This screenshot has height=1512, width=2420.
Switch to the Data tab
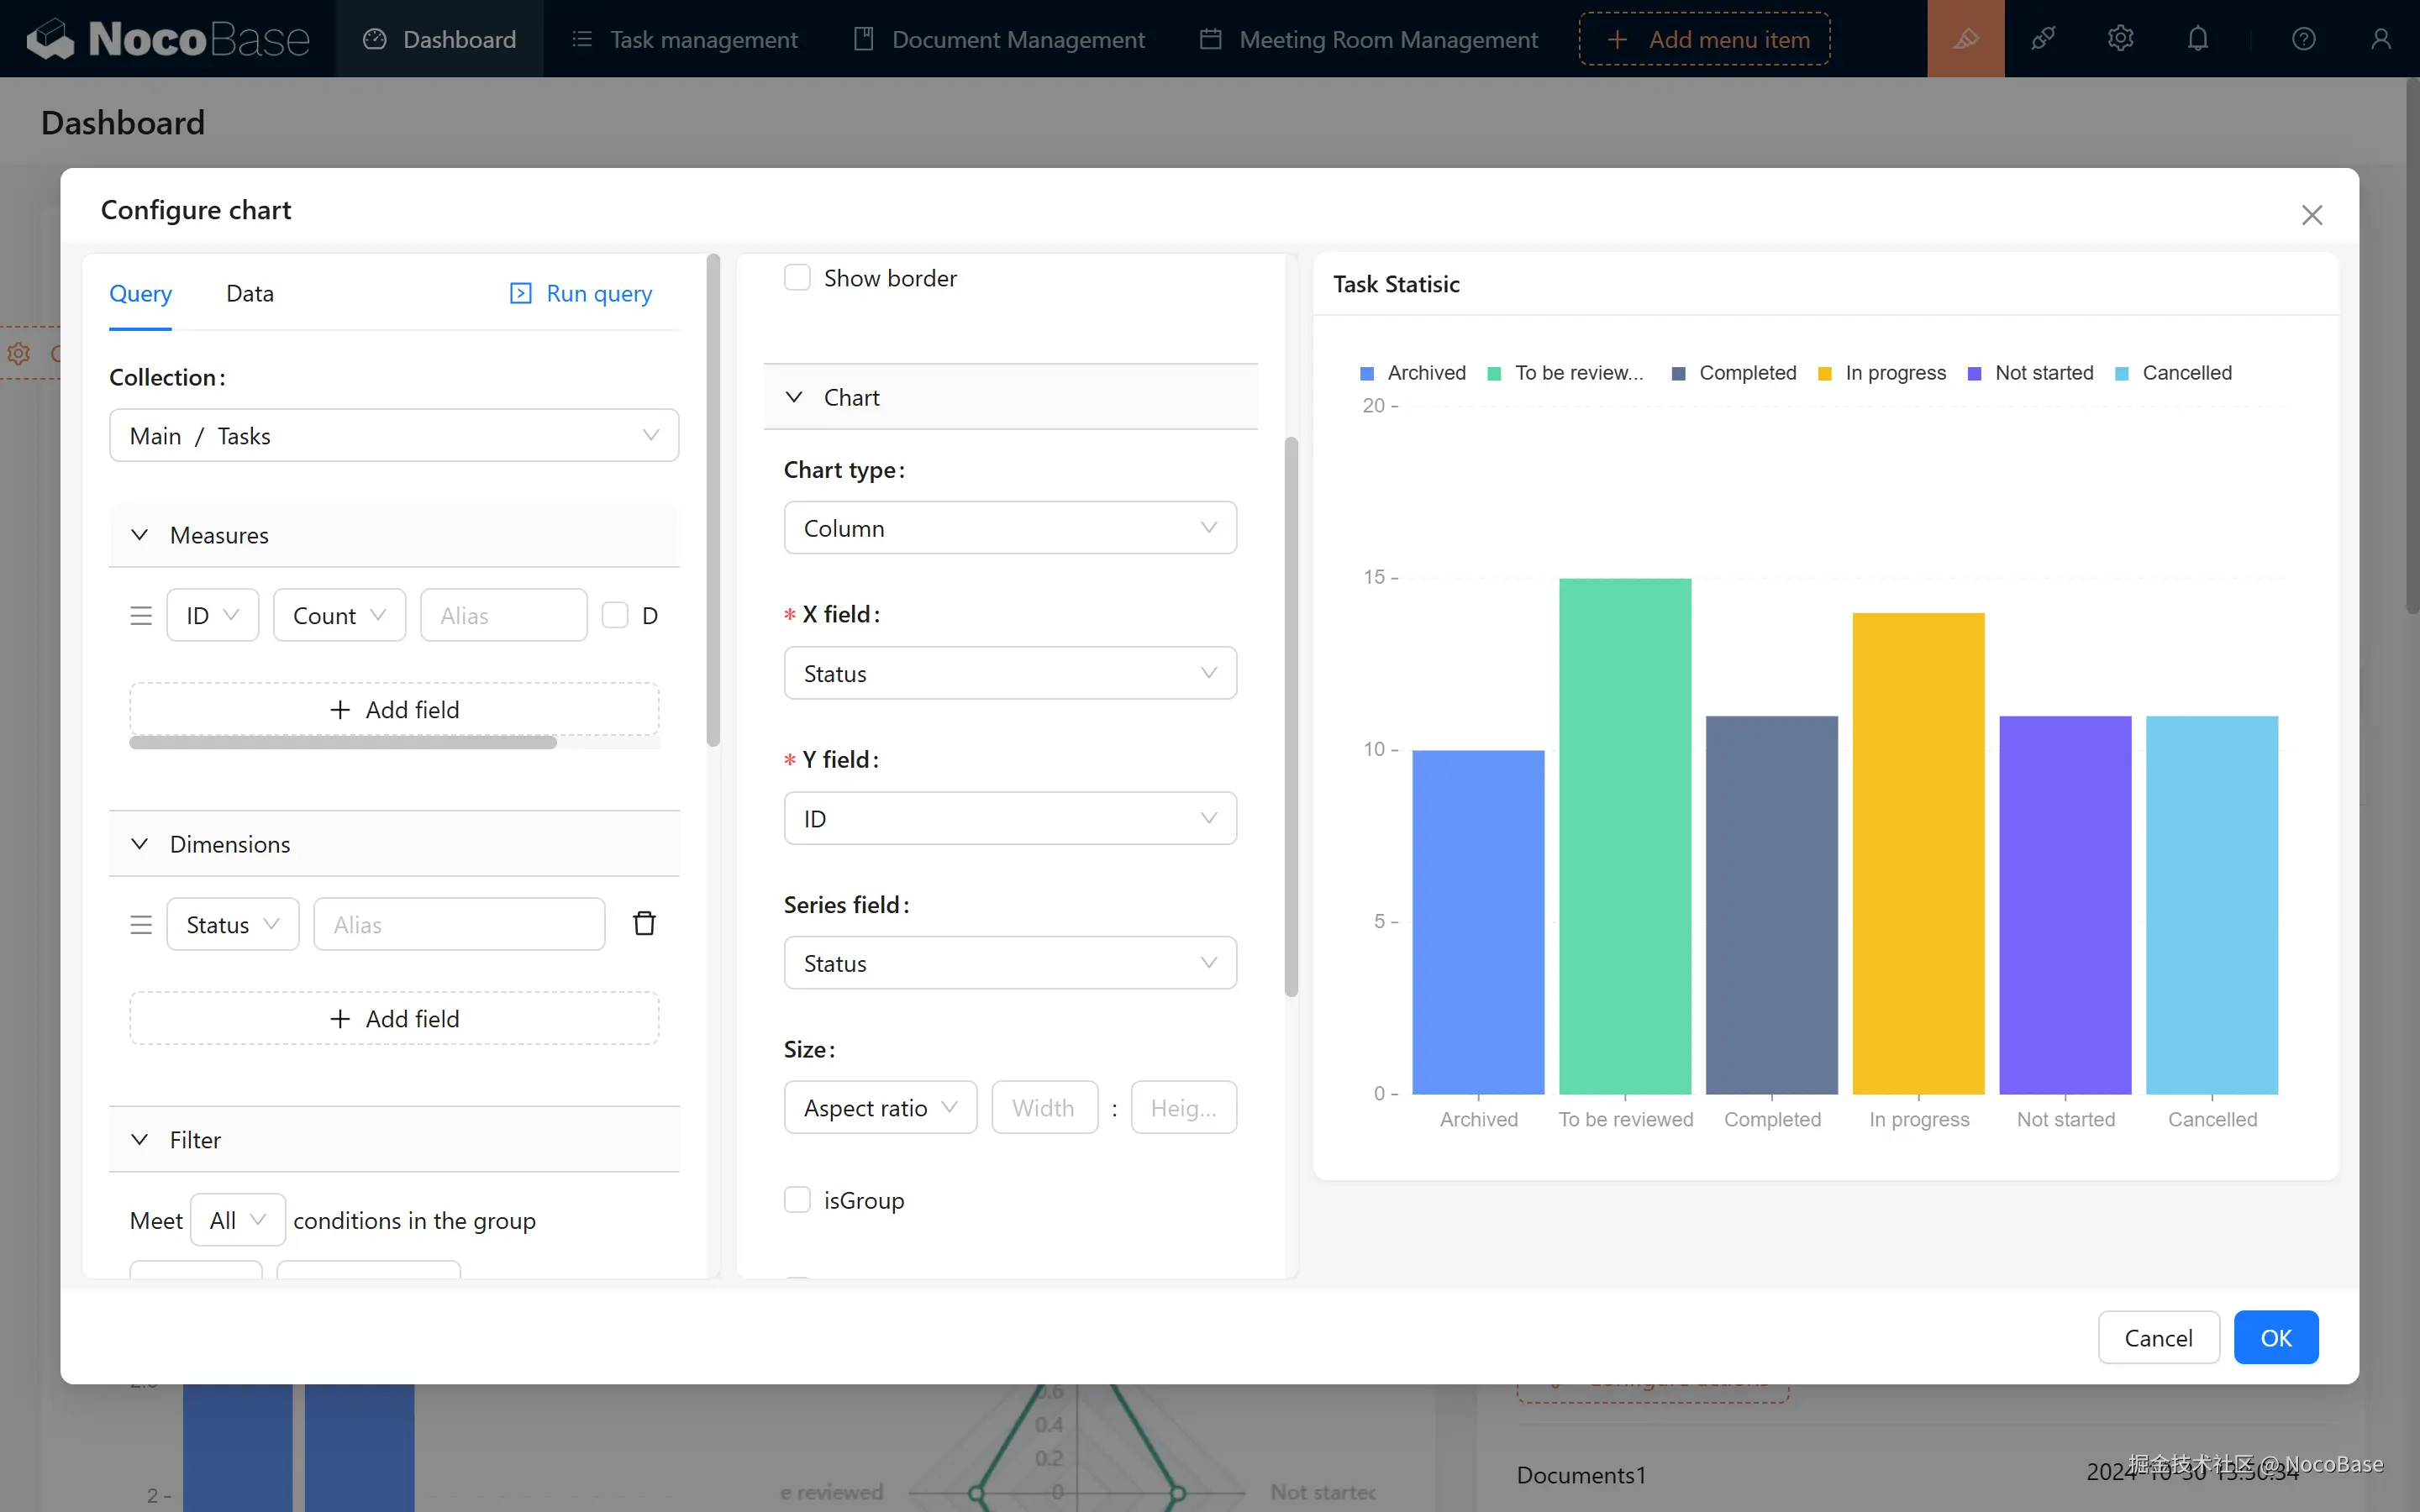(249, 294)
